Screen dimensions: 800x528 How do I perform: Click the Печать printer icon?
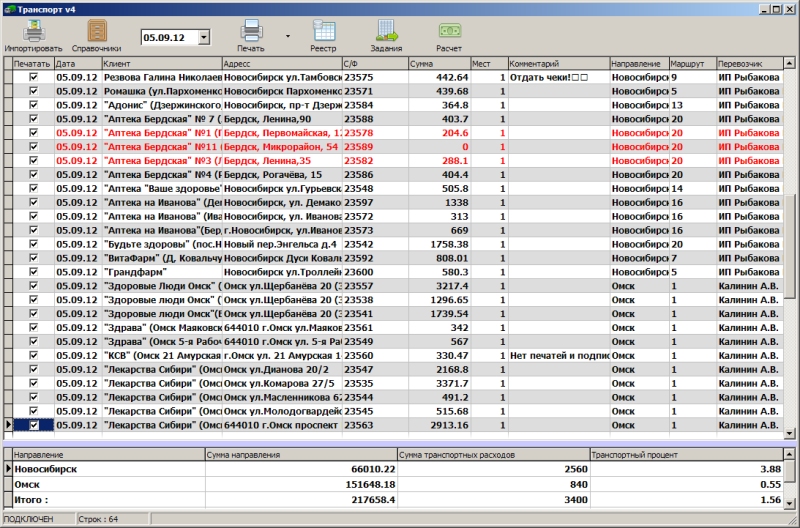coord(252,31)
